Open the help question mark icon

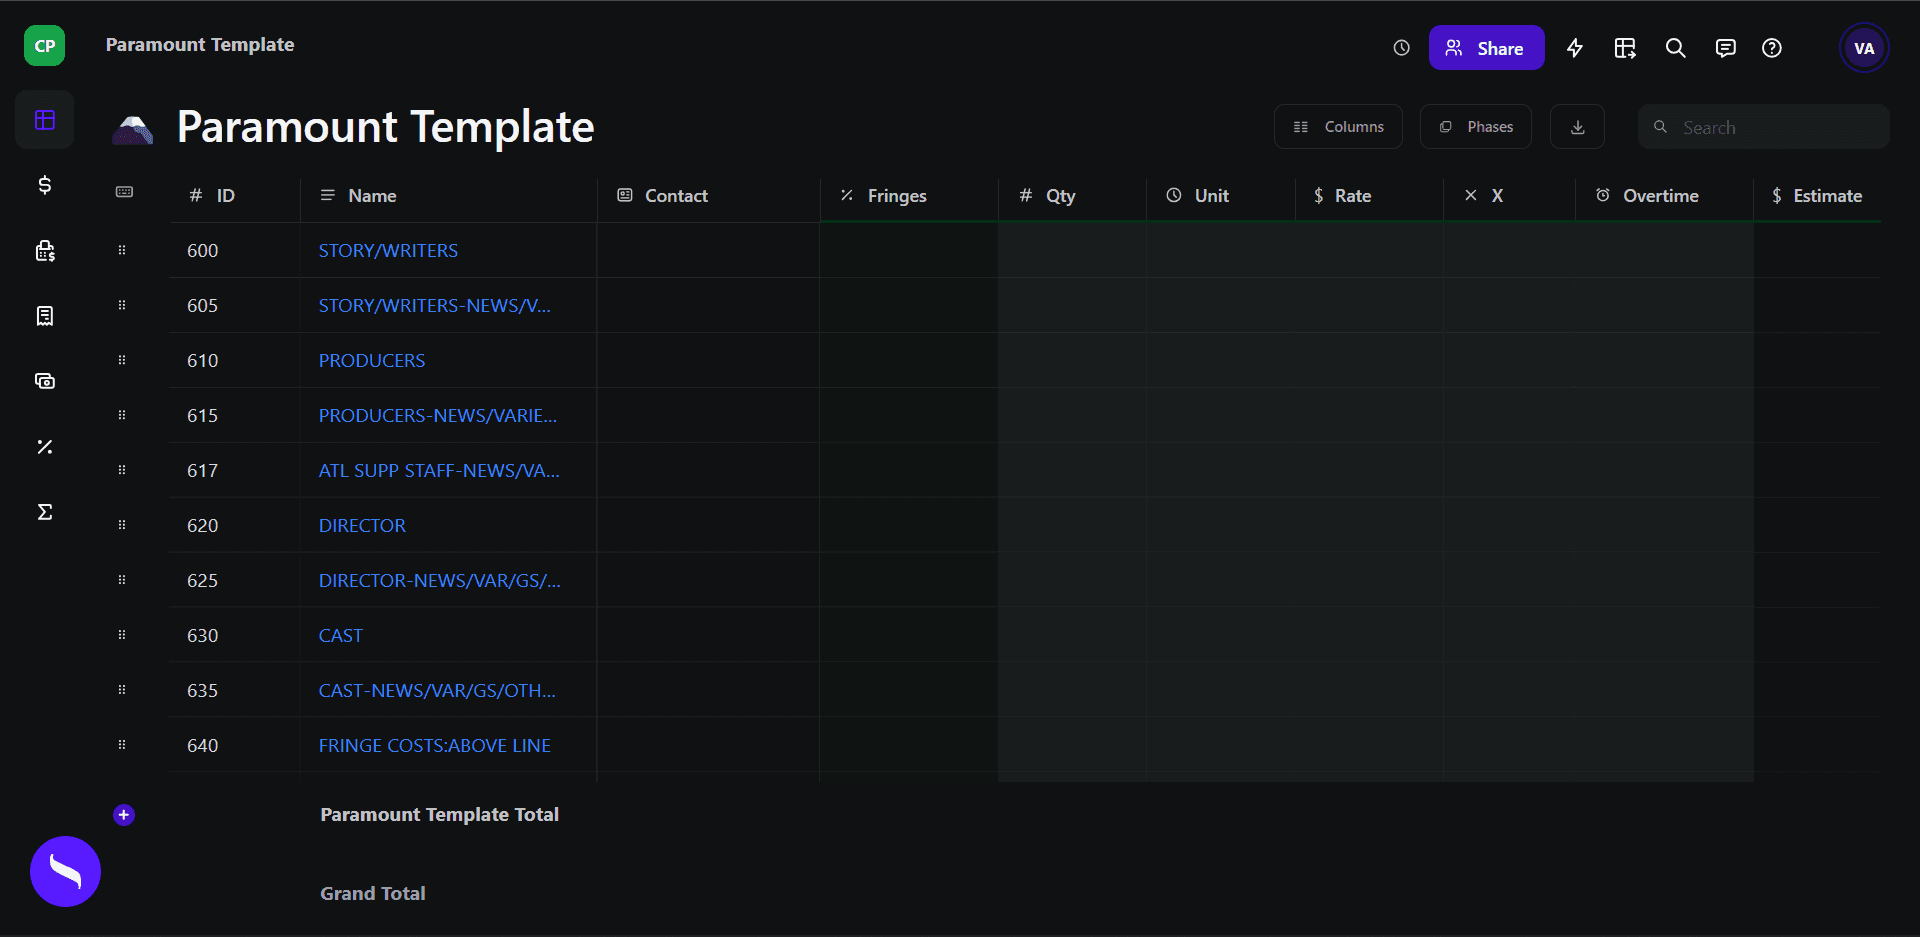pos(1771,48)
